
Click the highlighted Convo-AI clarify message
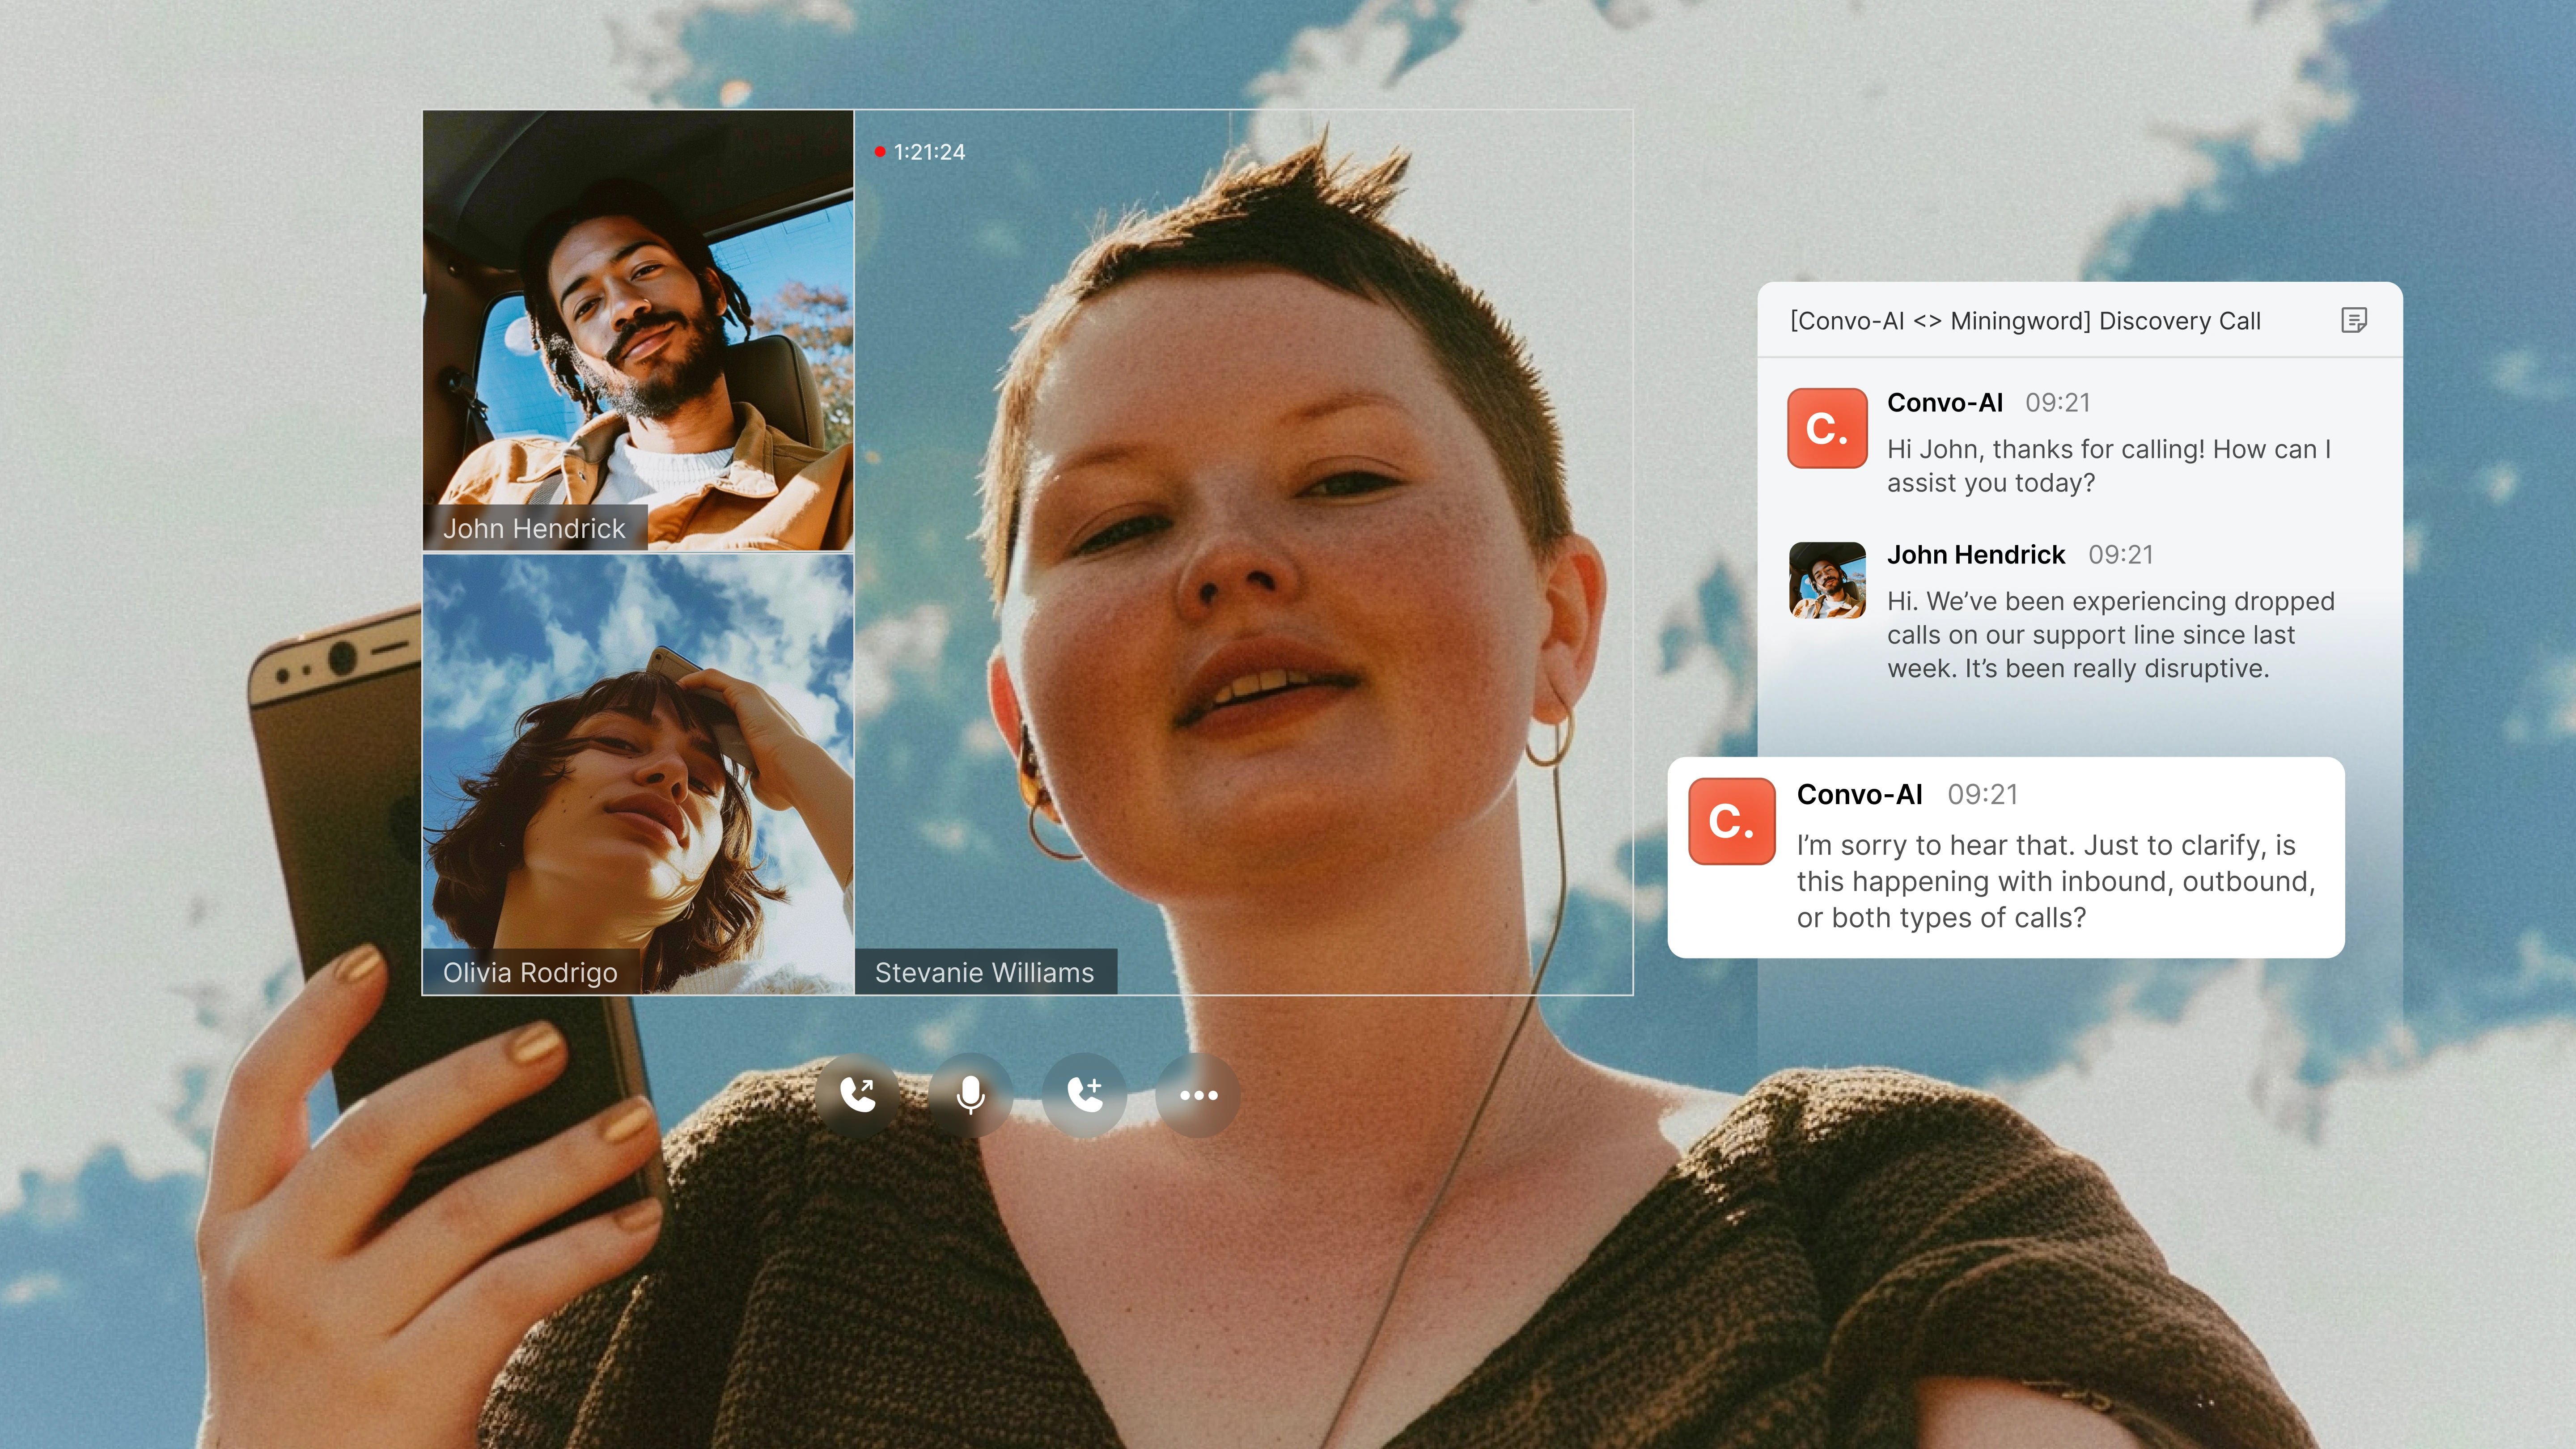2055,881
